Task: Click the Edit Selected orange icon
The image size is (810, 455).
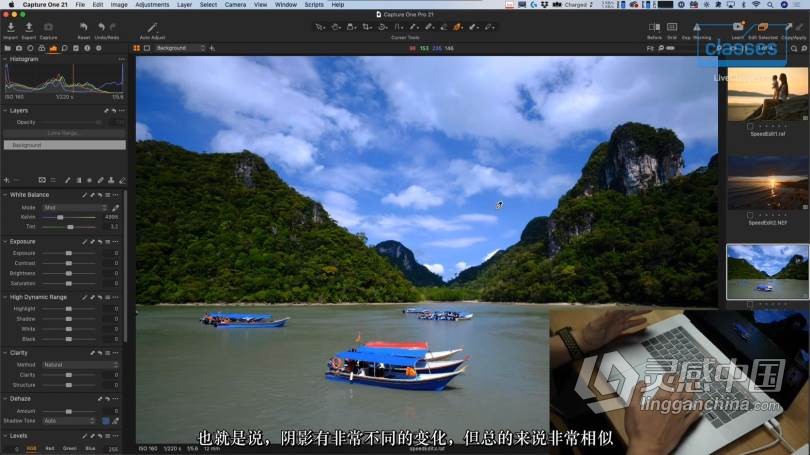Action: pos(762,27)
